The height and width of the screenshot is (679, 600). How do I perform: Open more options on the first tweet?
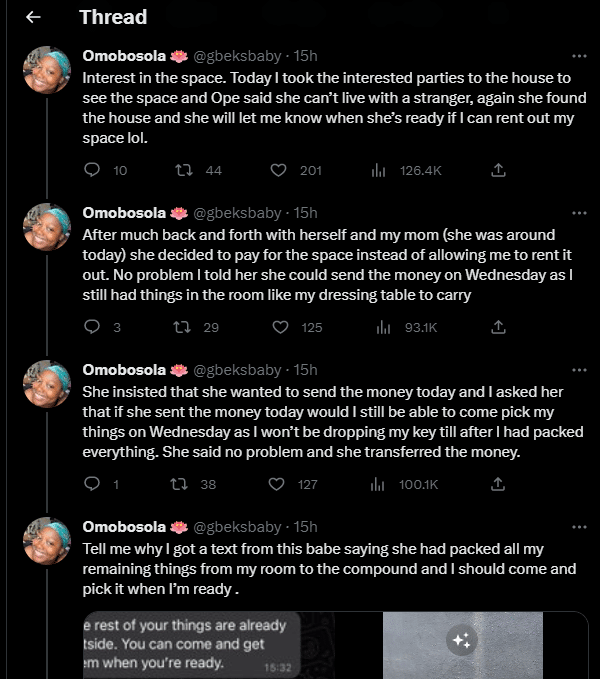pyautogui.click(x=579, y=56)
